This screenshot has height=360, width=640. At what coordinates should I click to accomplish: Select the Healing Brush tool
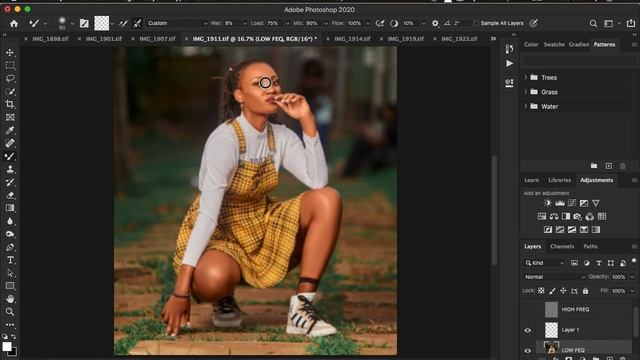(10, 143)
